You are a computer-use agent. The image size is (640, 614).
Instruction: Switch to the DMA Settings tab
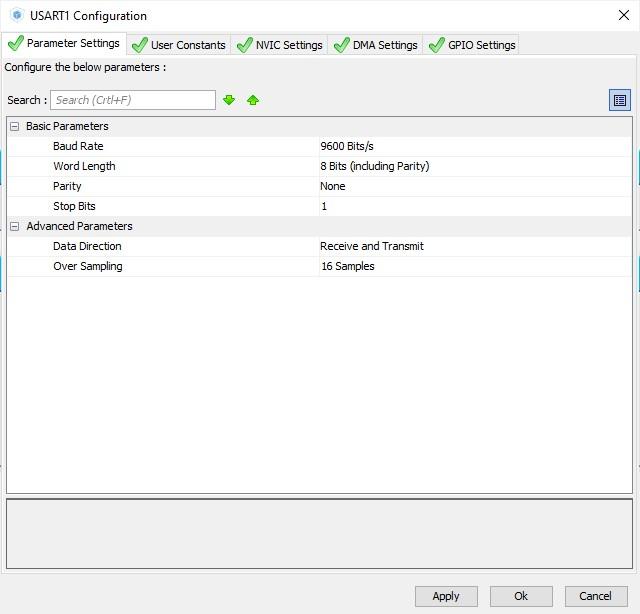[376, 45]
